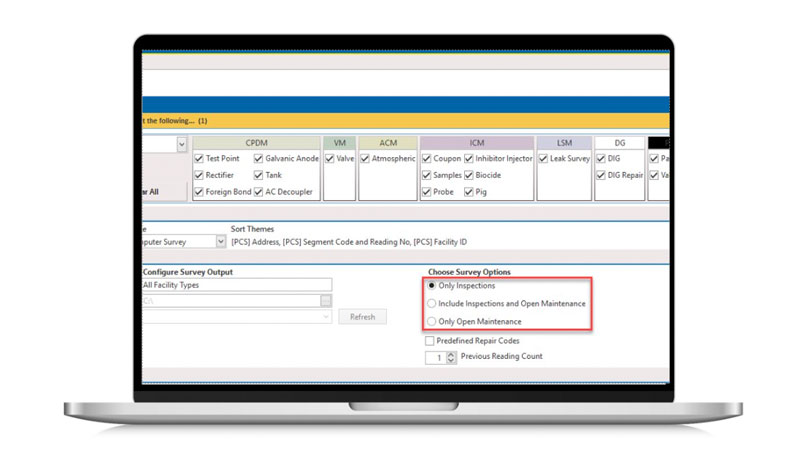Uncheck the Valve checkbox under VM
The width and height of the screenshot is (800, 450).
click(x=330, y=159)
